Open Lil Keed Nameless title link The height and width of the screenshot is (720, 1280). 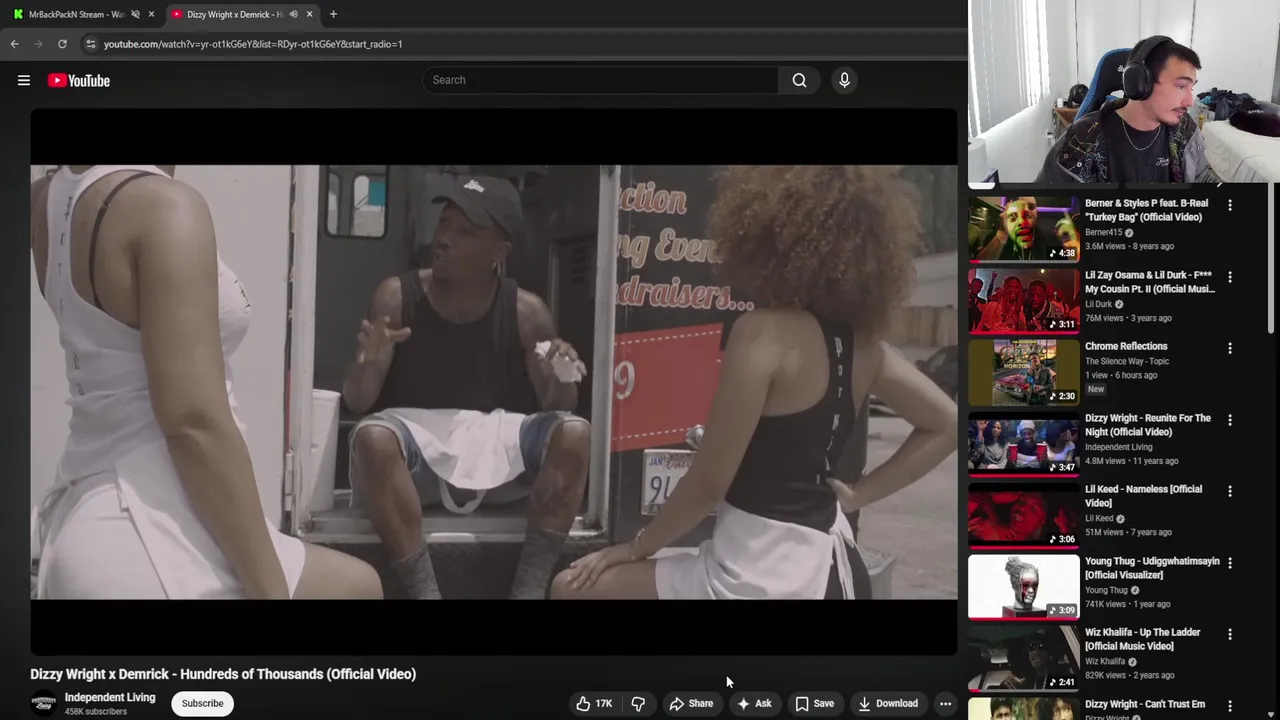[1144, 496]
